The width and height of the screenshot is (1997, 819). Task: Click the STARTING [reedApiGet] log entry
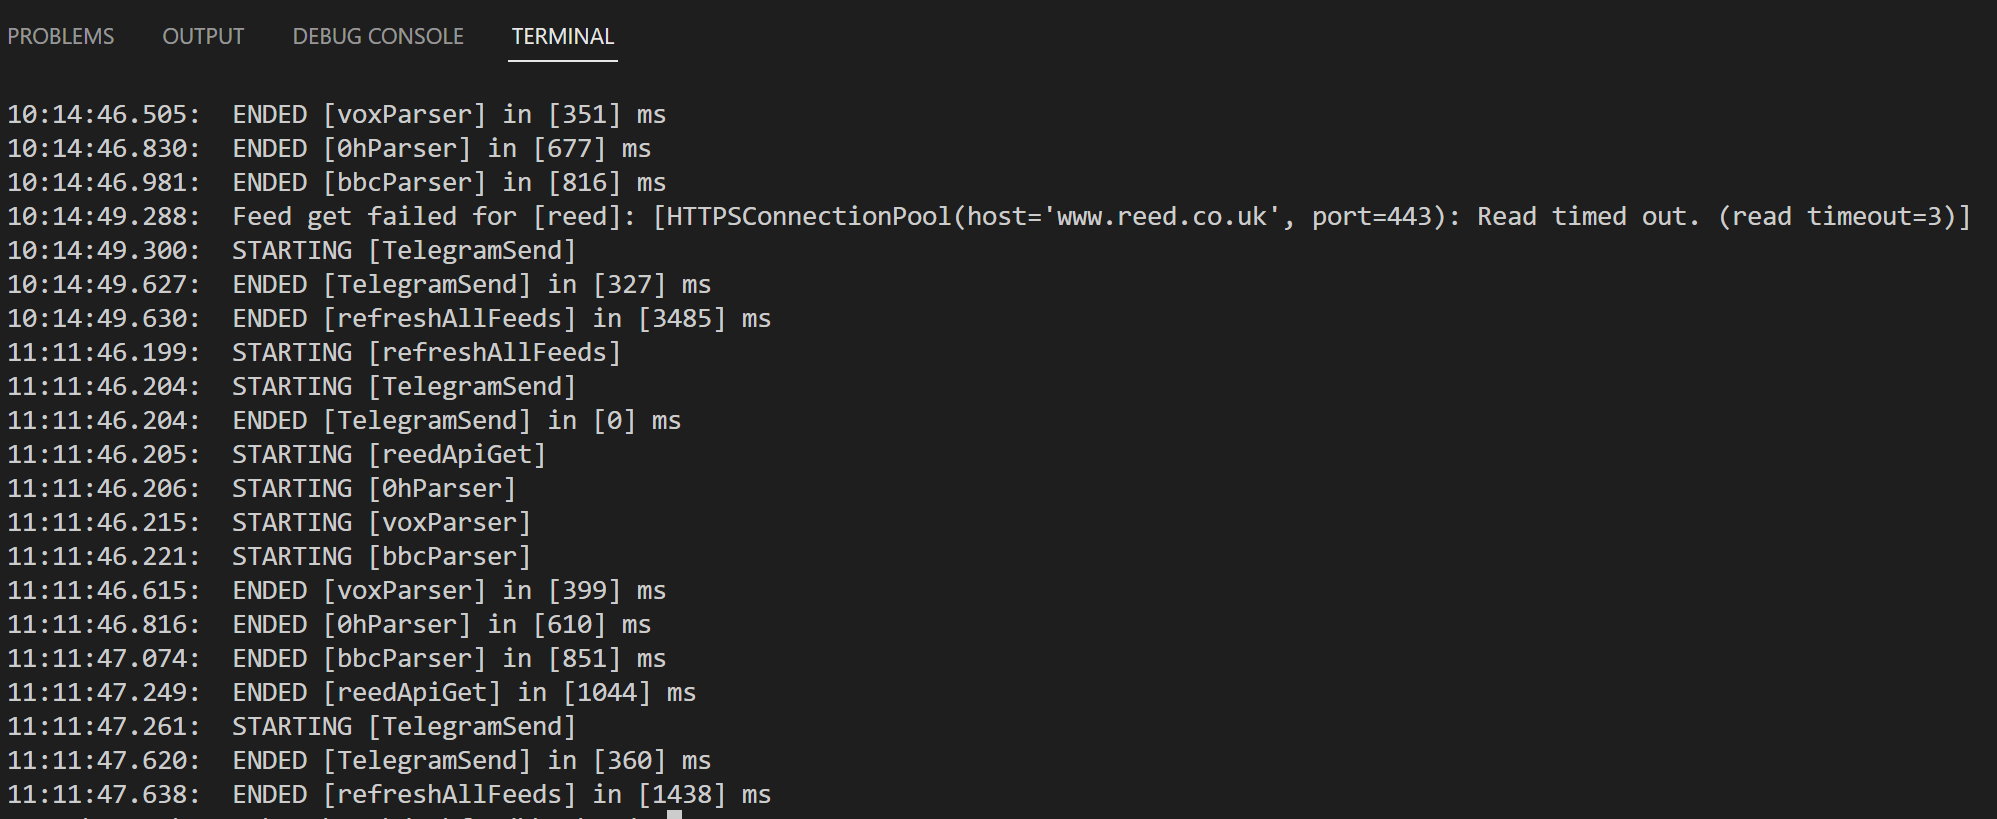tap(277, 454)
